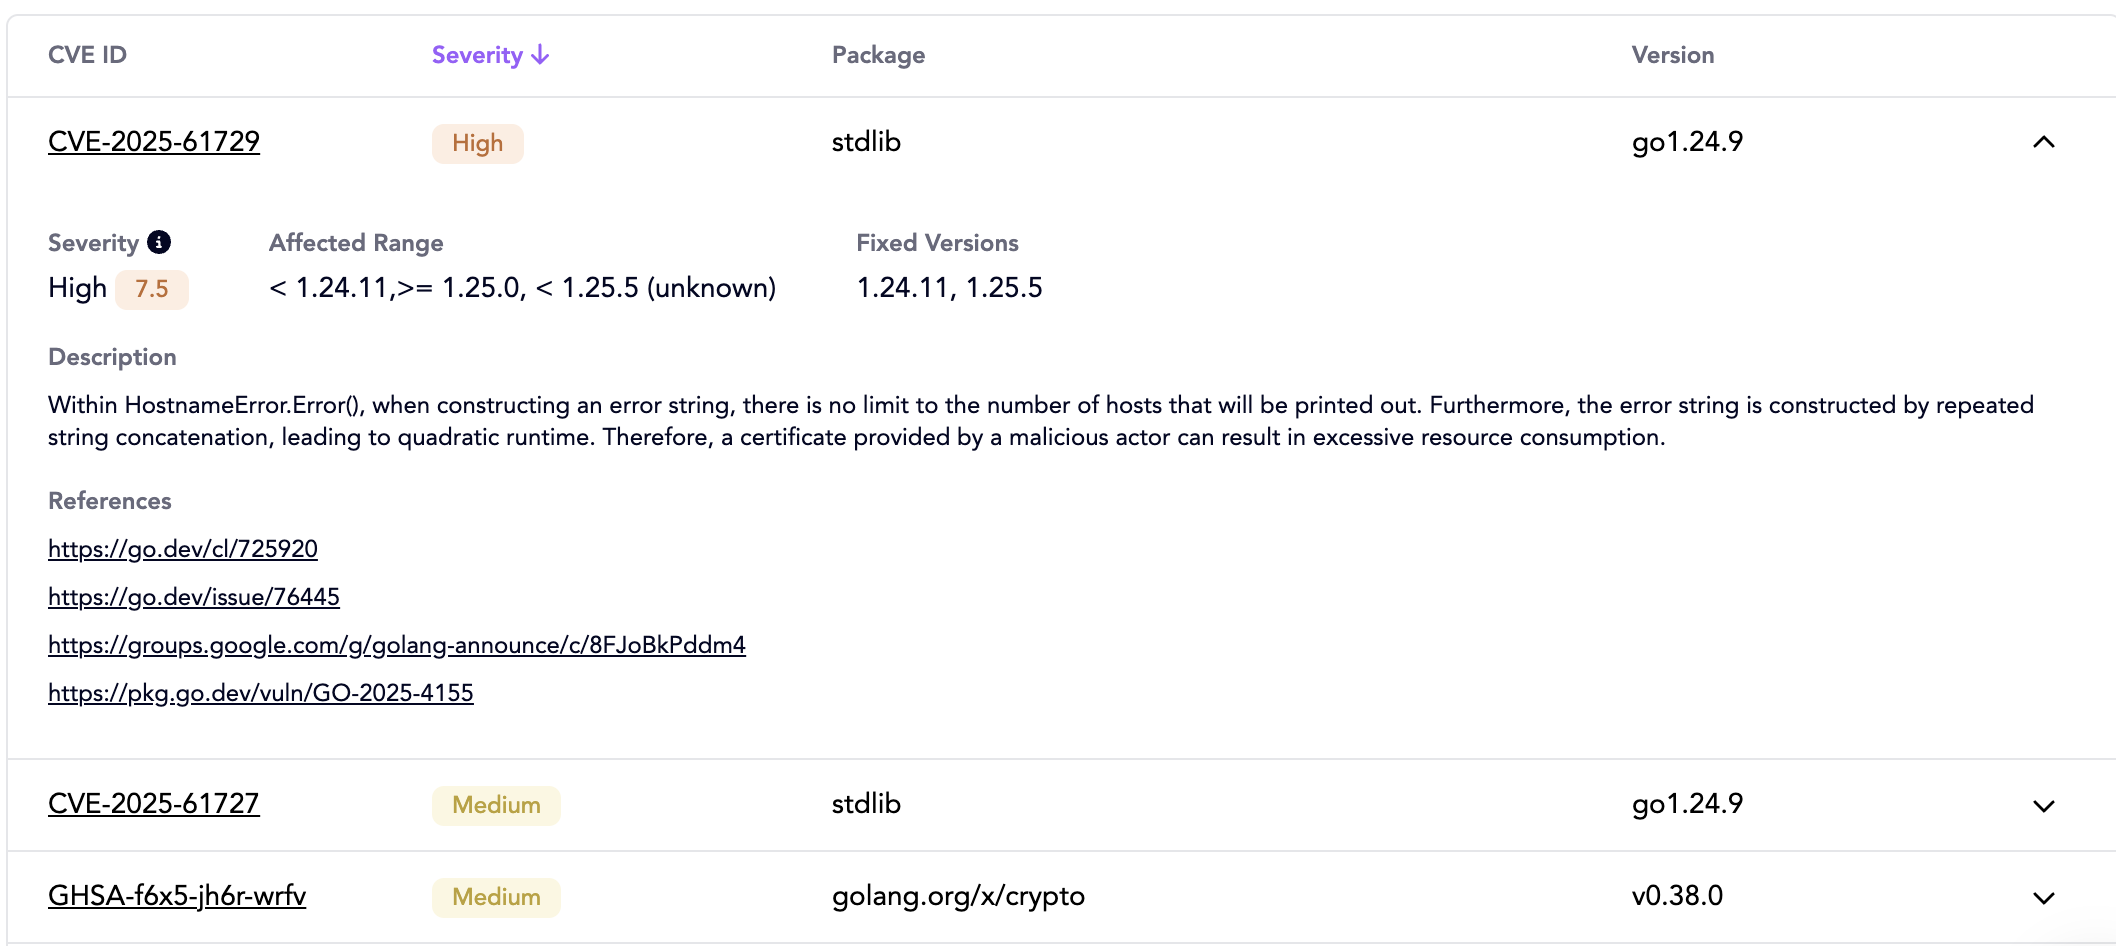2116x946 pixels.
Task: Click the Medium badge for GHSA-f6x5-jh6r-wrfv
Action: [496, 897]
